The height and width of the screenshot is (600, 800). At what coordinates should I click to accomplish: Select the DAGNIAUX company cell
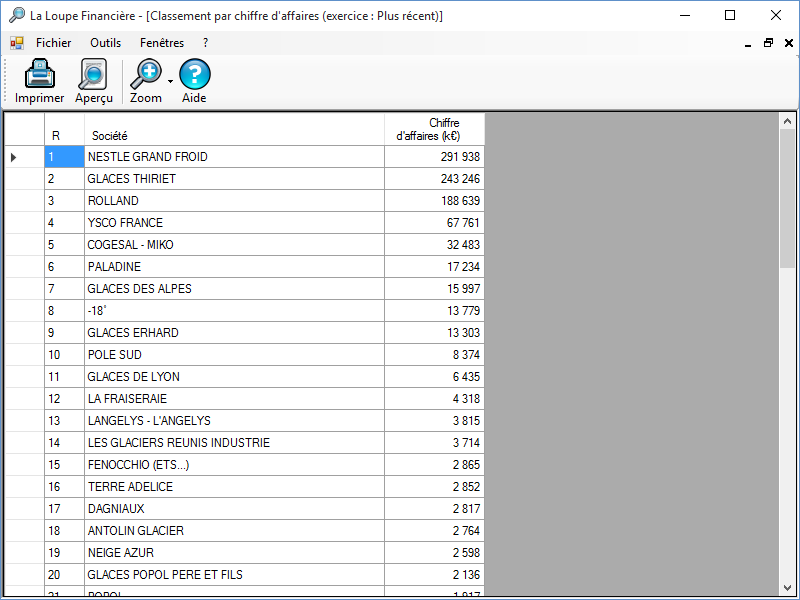pyautogui.click(x=234, y=508)
